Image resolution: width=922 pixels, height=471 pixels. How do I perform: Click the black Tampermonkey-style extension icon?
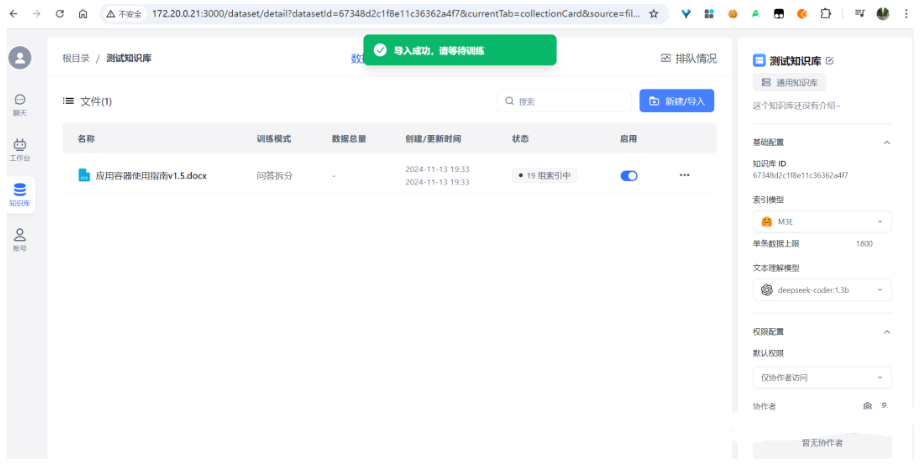click(x=779, y=14)
